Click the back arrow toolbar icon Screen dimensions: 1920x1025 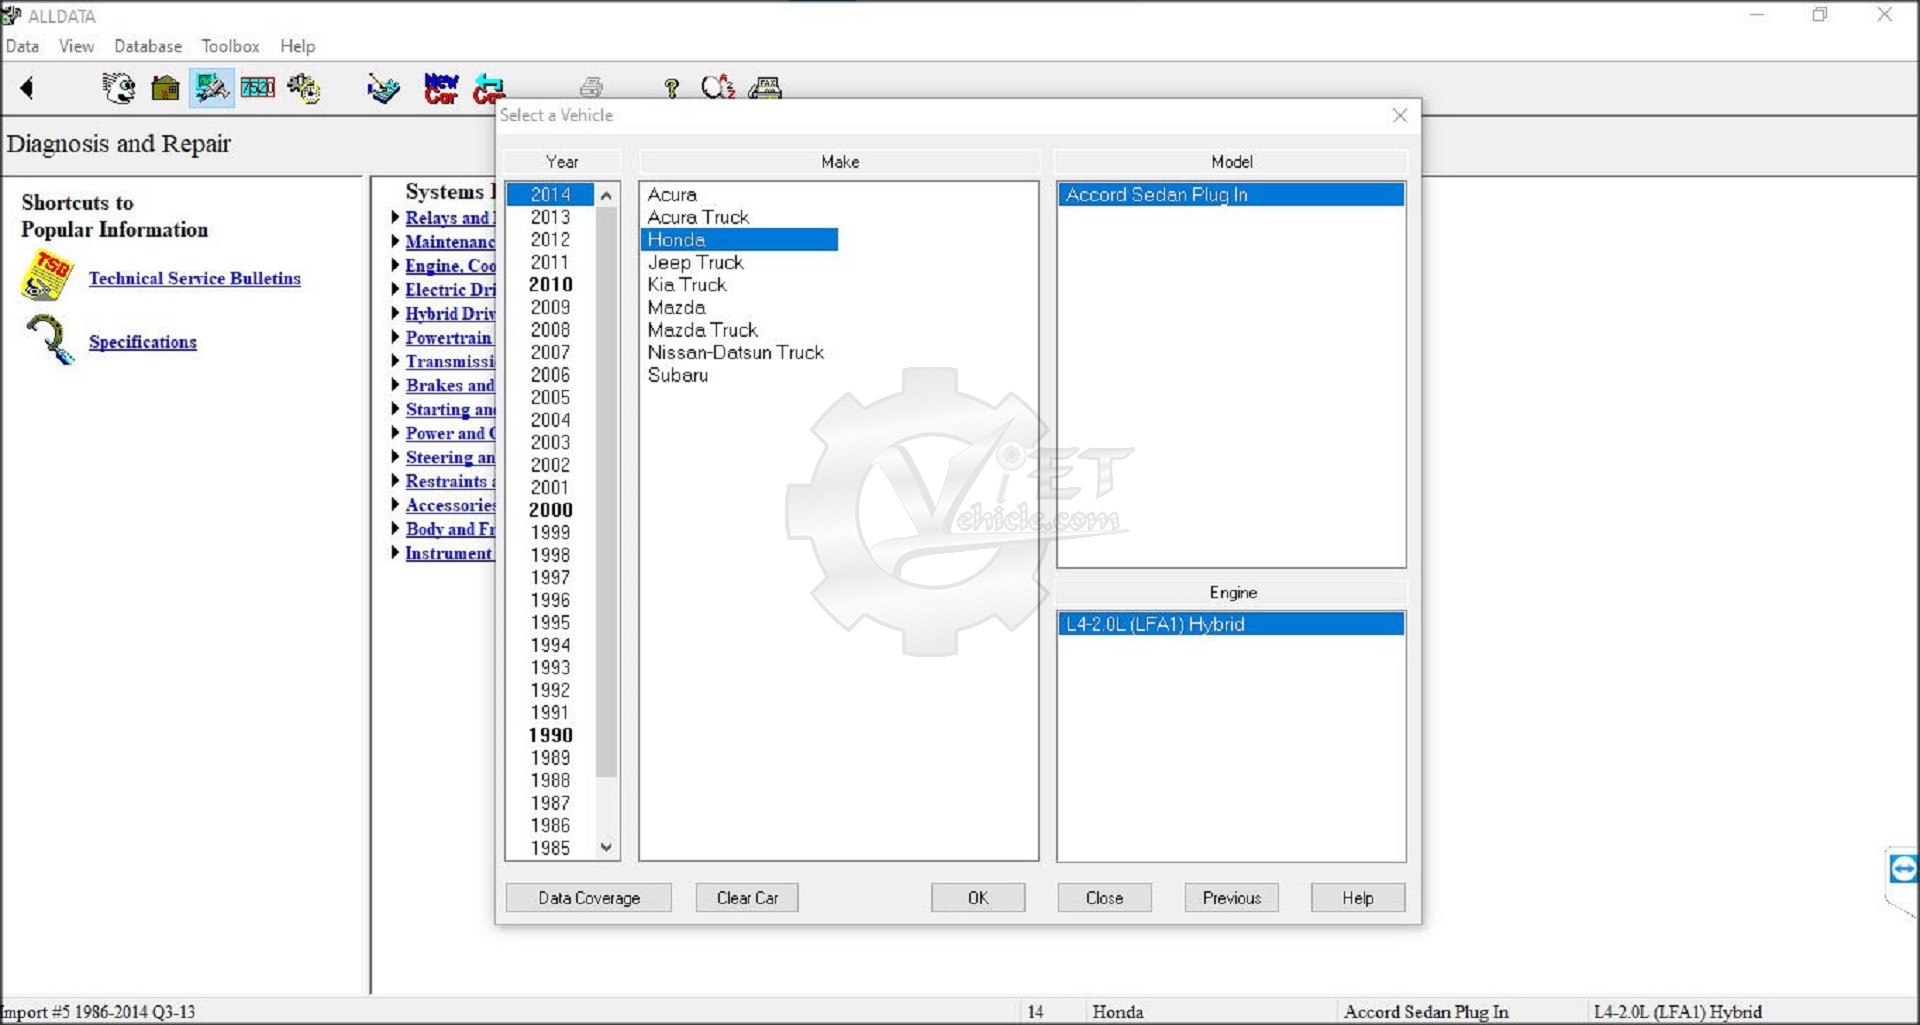(x=27, y=88)
